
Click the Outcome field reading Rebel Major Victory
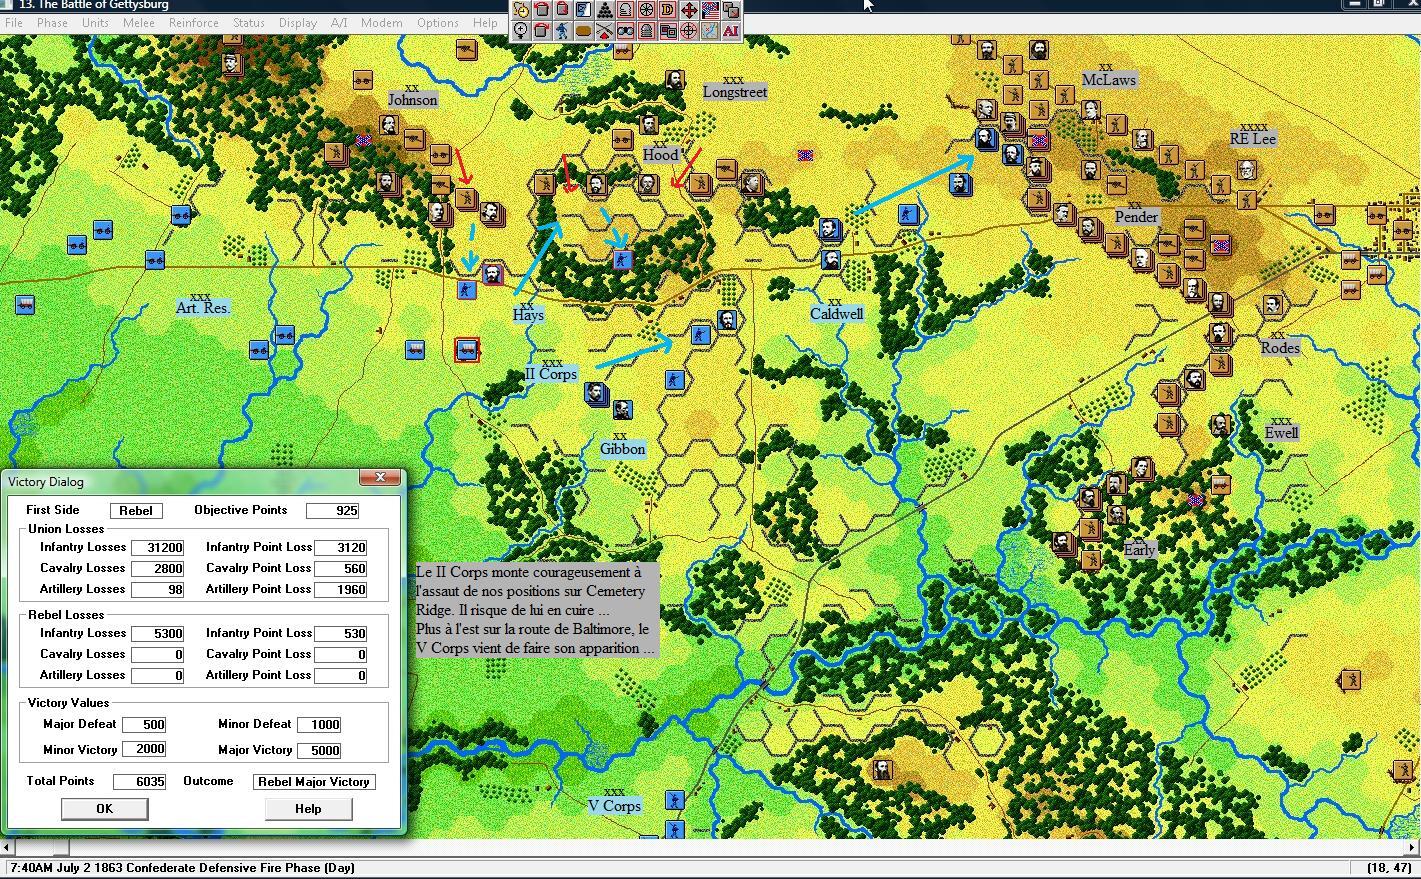click(314, 782)
